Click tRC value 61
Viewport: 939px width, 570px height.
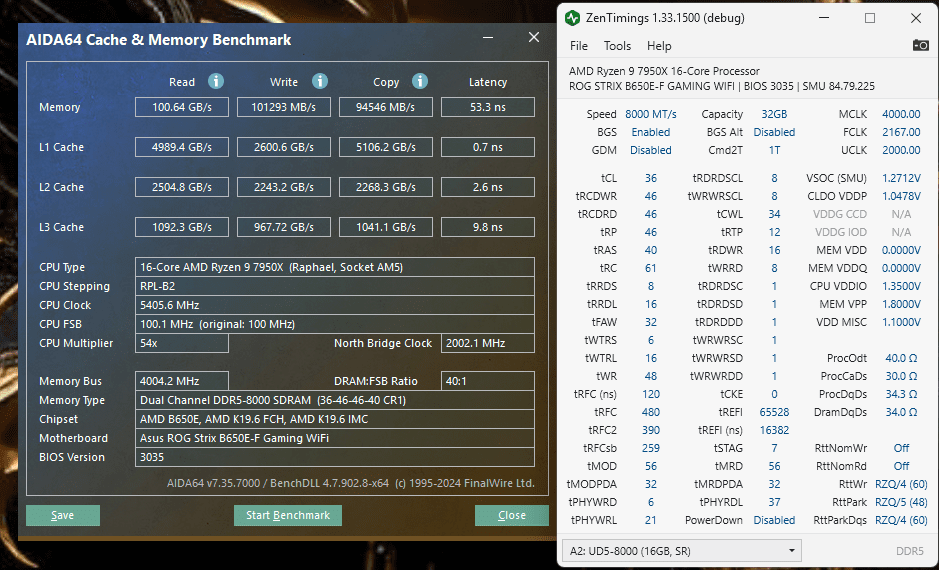click(651, 268)
